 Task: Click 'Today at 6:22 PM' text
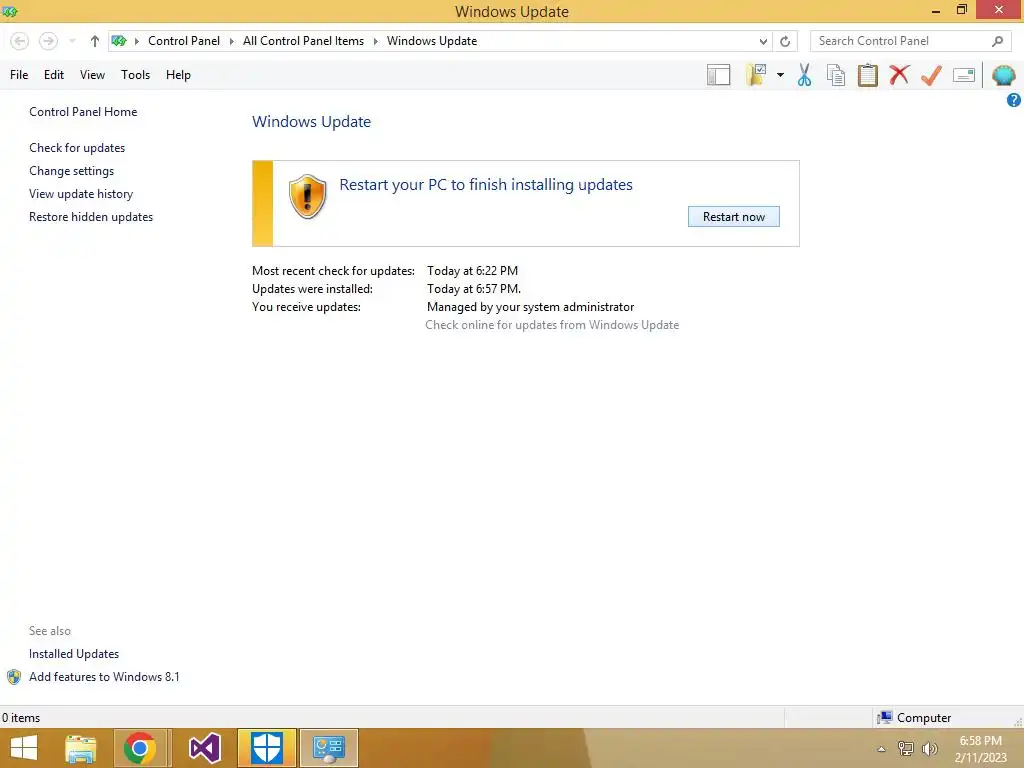pos(472,270)
